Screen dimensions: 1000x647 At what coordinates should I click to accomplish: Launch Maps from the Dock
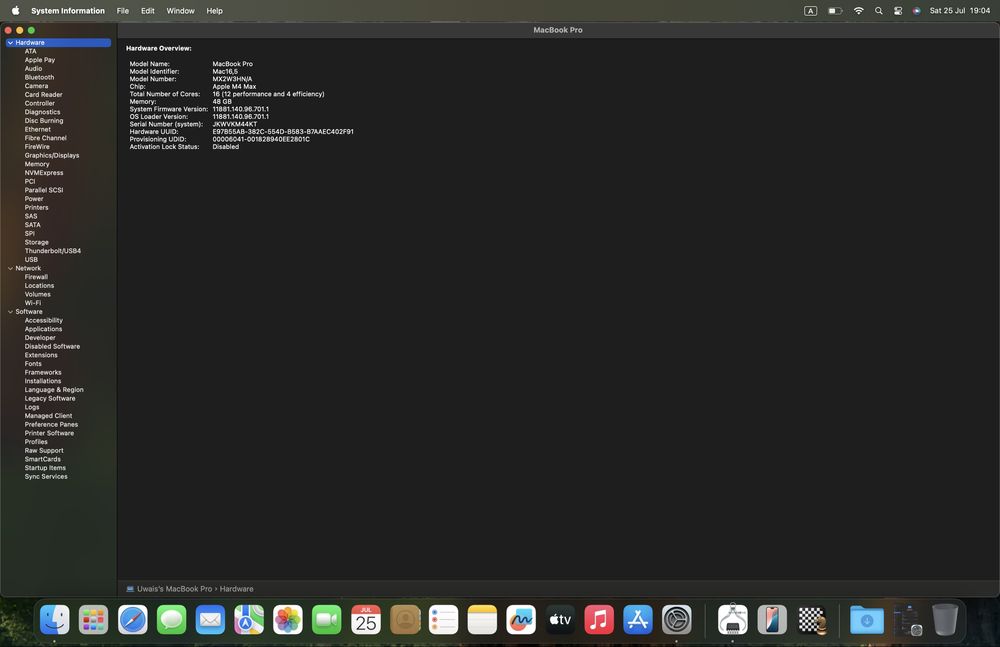click(x=249, y=620)
